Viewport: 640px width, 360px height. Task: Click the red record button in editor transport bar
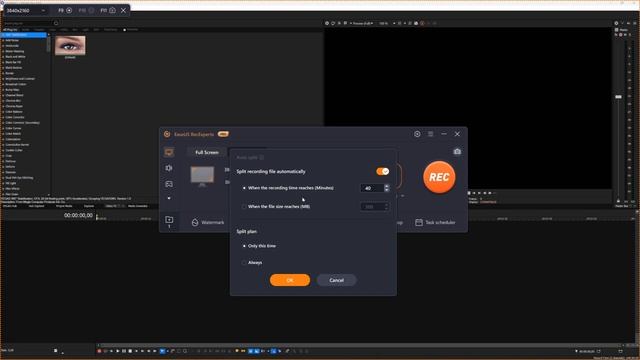click(99, 351)
